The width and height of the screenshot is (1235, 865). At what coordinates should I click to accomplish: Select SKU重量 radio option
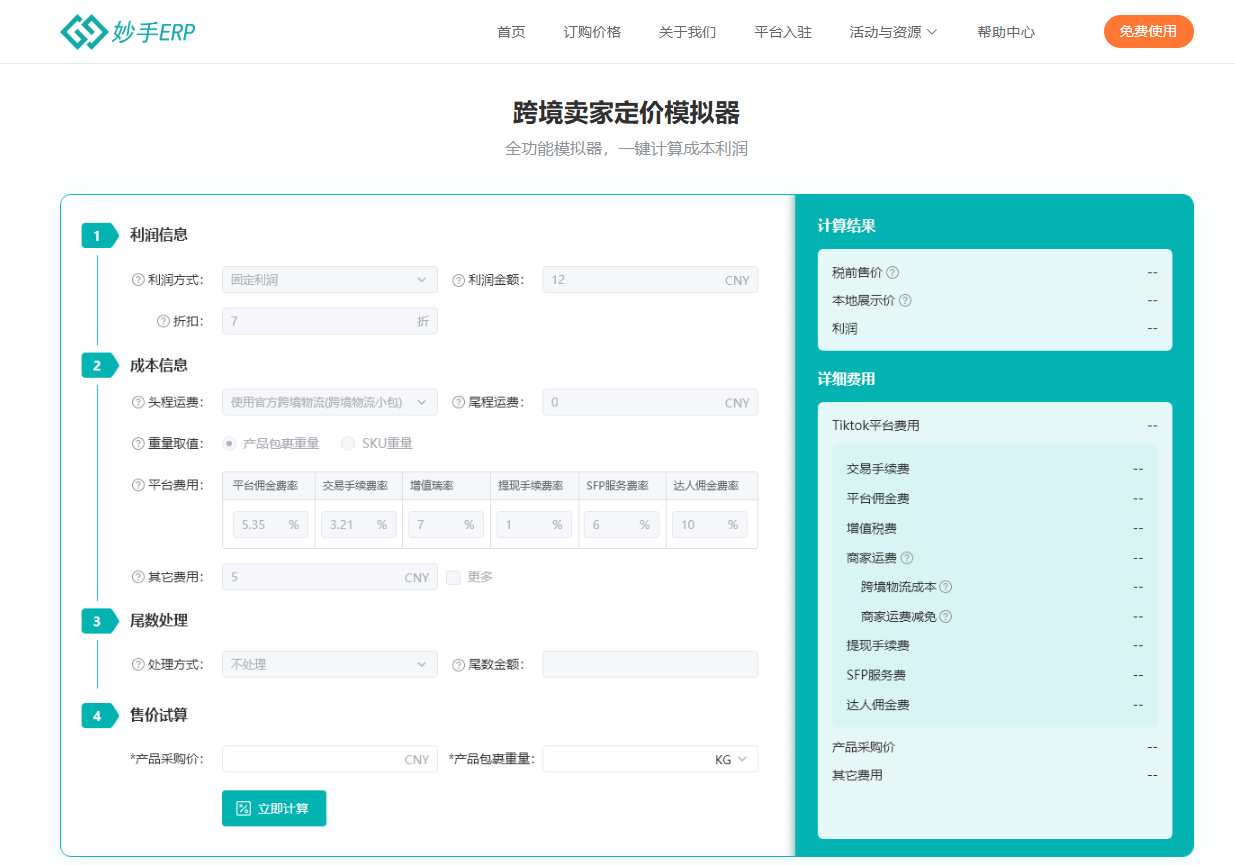348,443
